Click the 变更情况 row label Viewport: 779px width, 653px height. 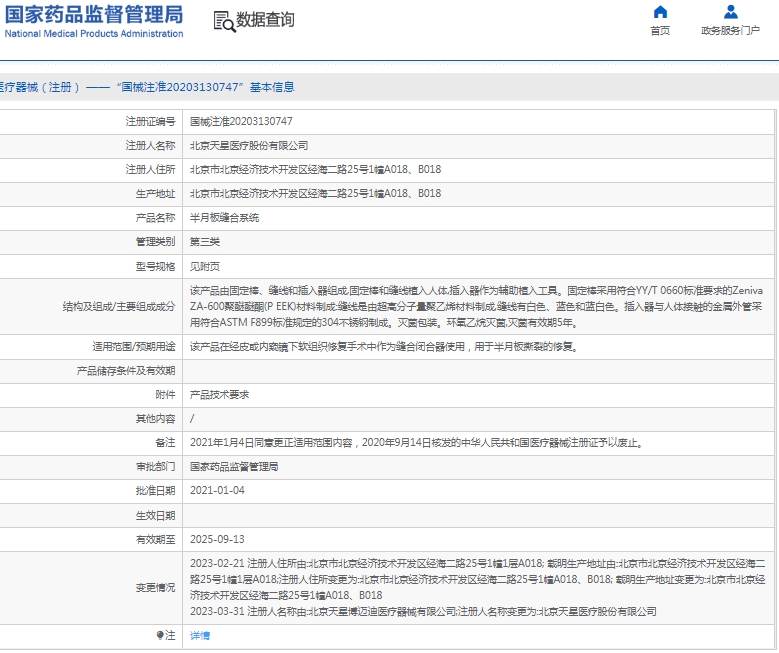[x=156, y=587]
